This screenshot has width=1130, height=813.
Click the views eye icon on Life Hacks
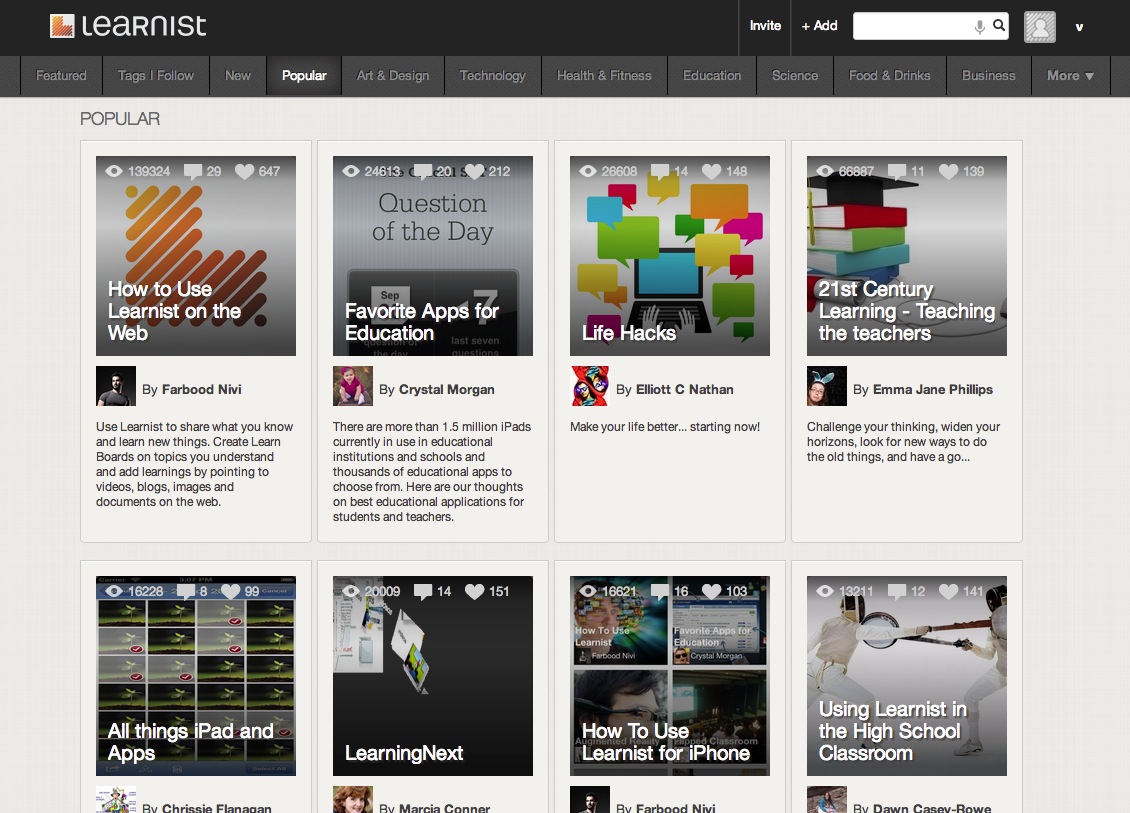(588, 172)
